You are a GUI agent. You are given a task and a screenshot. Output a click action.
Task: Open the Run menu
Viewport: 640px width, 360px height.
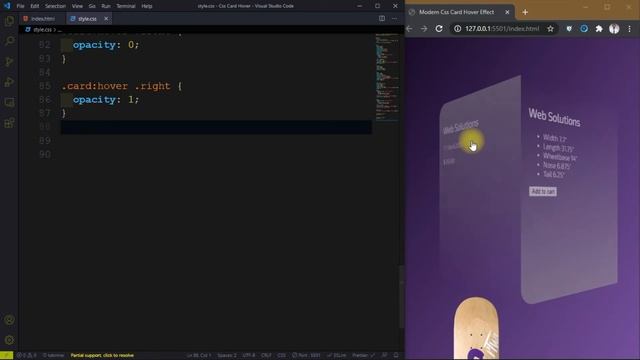[106, 6]
